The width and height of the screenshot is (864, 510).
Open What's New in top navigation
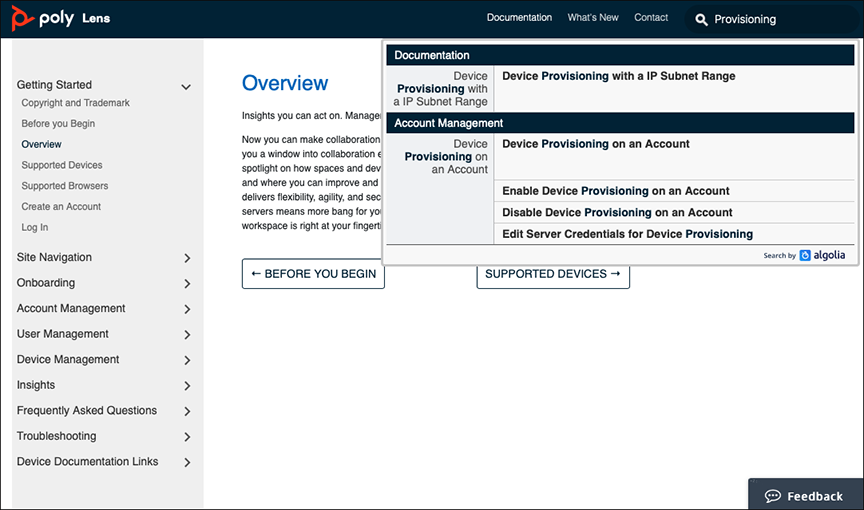tap(593, 18)
